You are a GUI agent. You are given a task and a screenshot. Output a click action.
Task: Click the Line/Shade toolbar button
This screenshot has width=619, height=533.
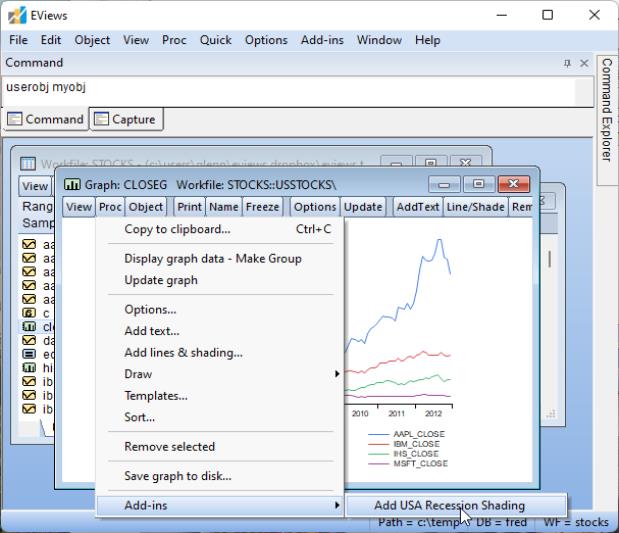coord(475,207)
